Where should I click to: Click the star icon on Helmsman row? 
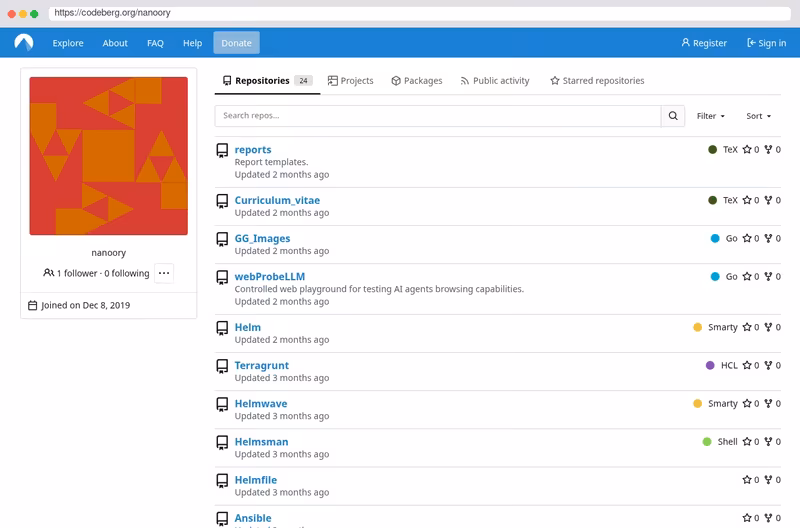point(747,442)
